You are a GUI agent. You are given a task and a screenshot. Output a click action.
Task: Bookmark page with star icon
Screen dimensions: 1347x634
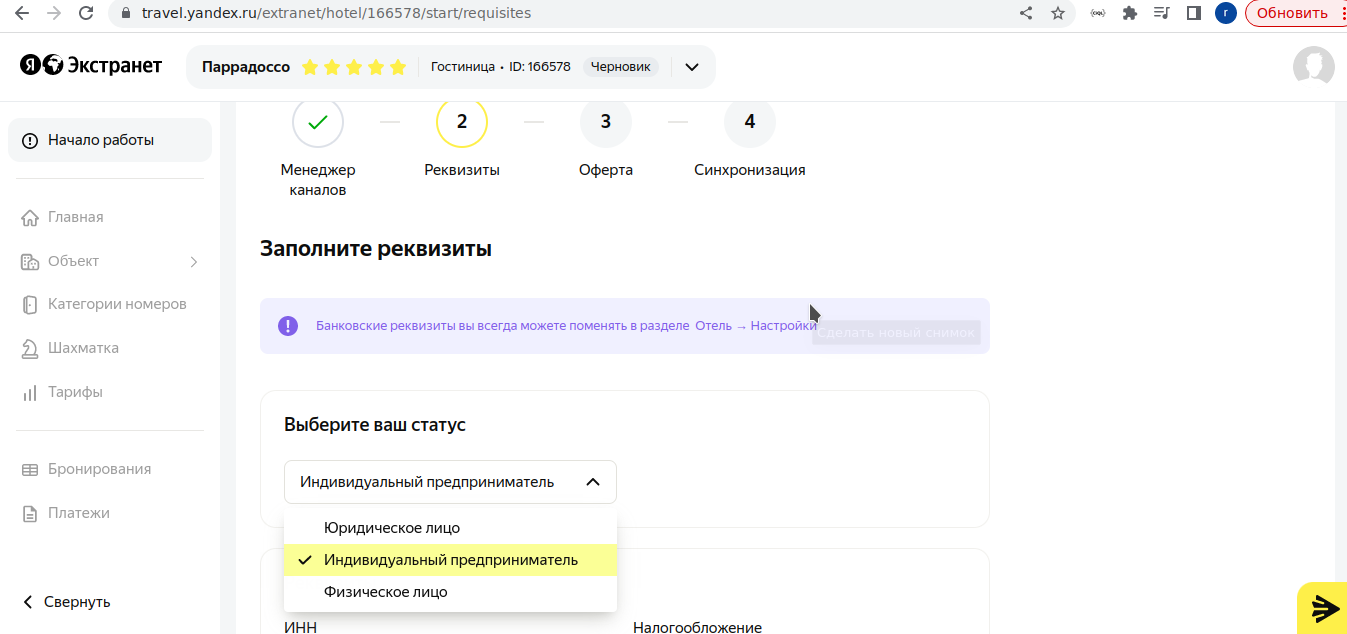1058,13
